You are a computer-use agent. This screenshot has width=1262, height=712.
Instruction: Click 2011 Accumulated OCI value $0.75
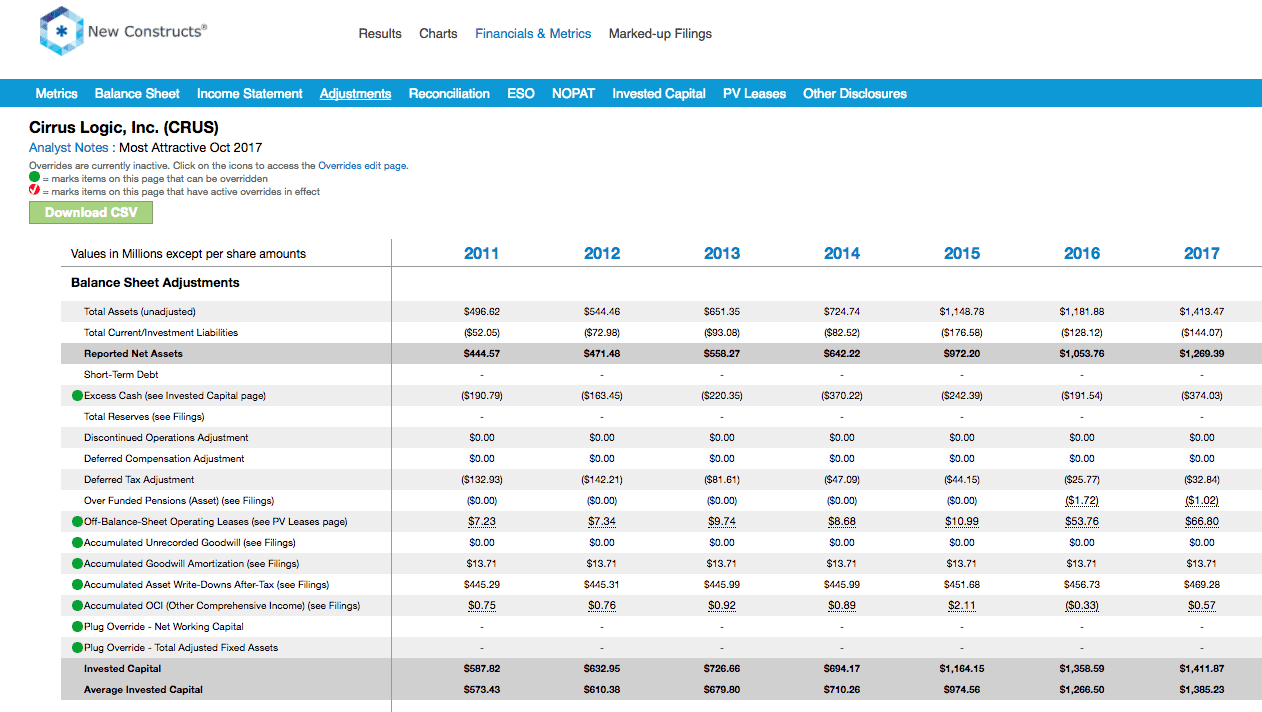click(x=482, y=606)
